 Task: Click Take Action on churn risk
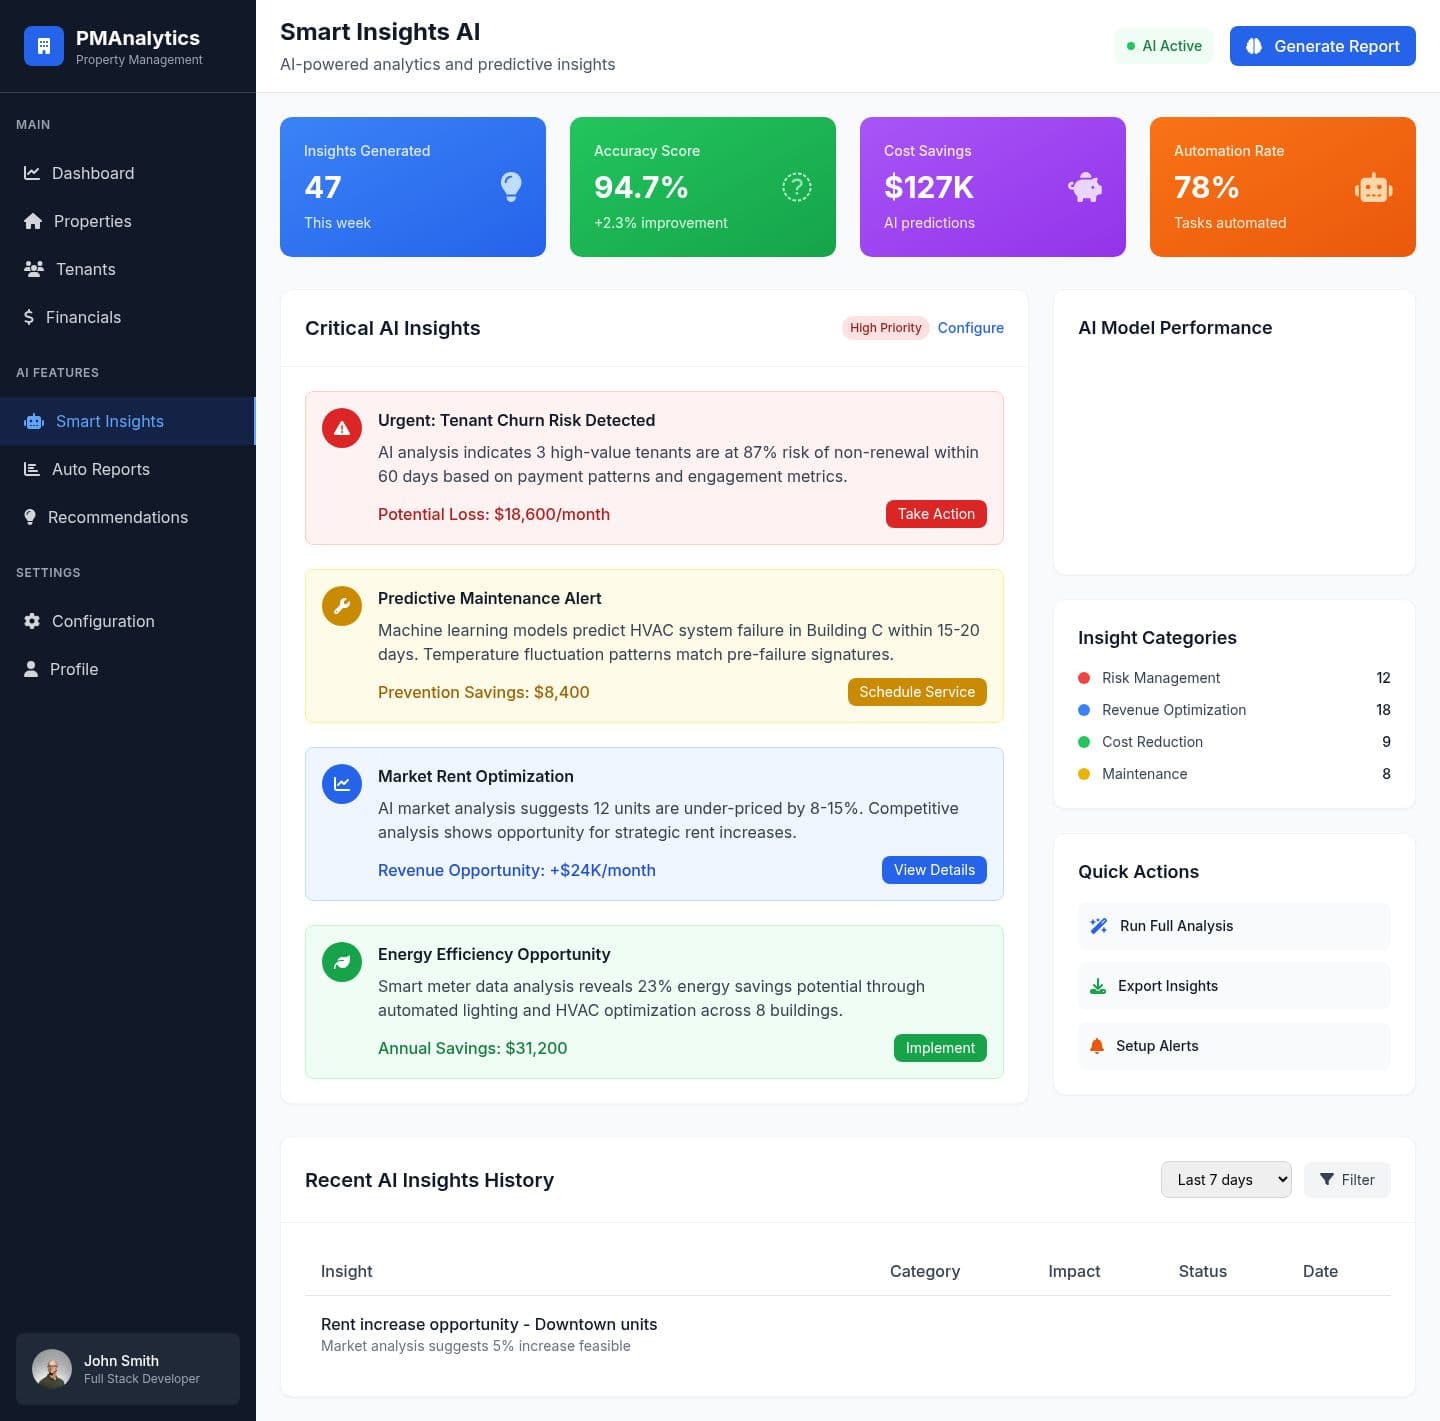(936, 514)
